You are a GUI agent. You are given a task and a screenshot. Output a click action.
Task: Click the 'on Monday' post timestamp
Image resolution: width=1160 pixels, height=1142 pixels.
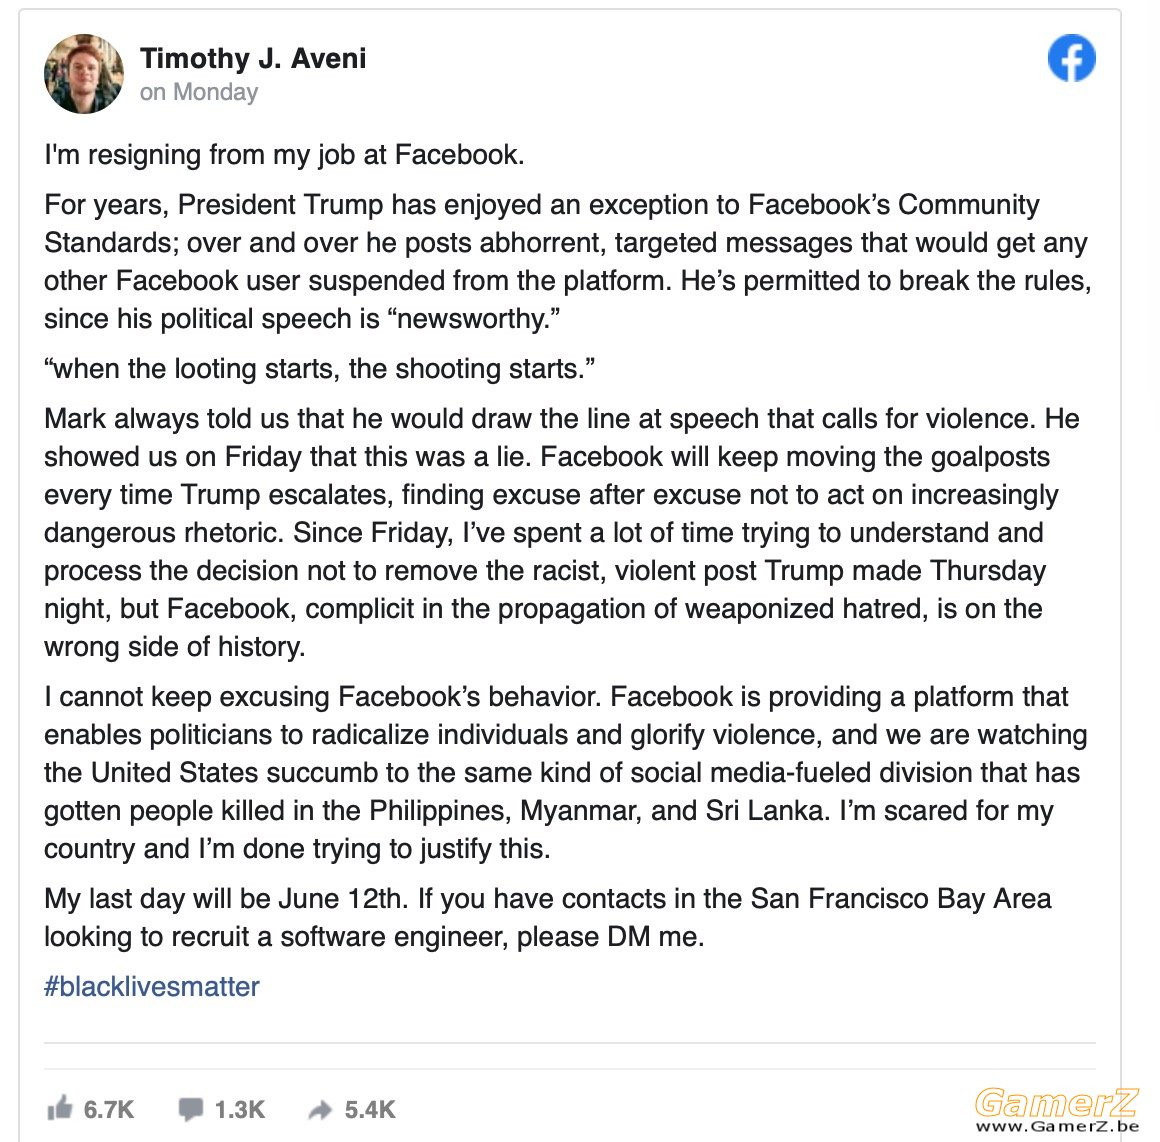pyautogui.click(x=199, y=92)
